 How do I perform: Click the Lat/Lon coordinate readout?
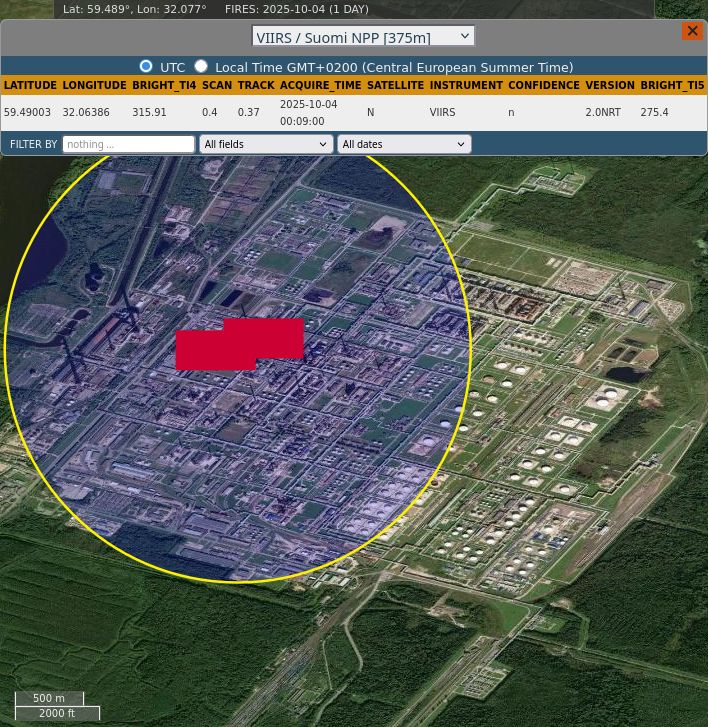pyautogui.click(x=134, y=9)
